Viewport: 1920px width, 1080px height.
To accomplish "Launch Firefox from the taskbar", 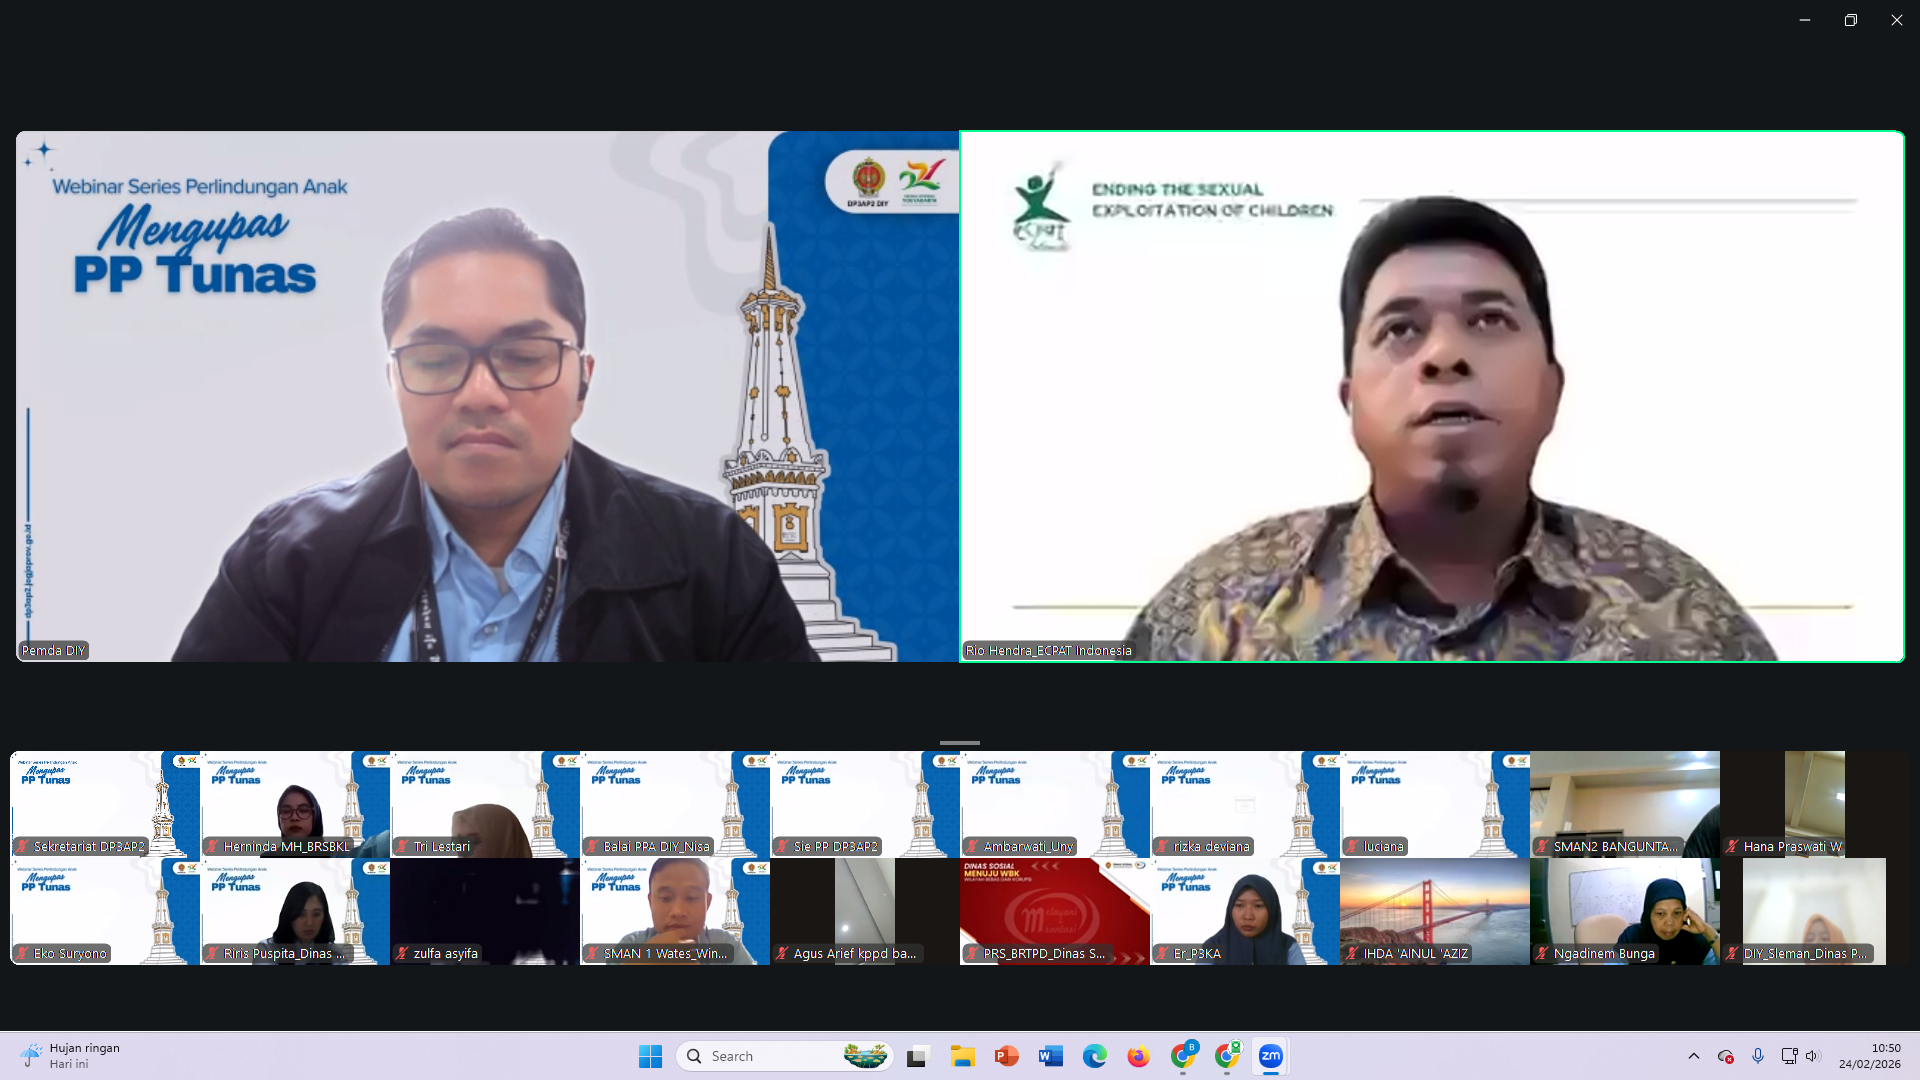I will [x=1138, y=1056].
